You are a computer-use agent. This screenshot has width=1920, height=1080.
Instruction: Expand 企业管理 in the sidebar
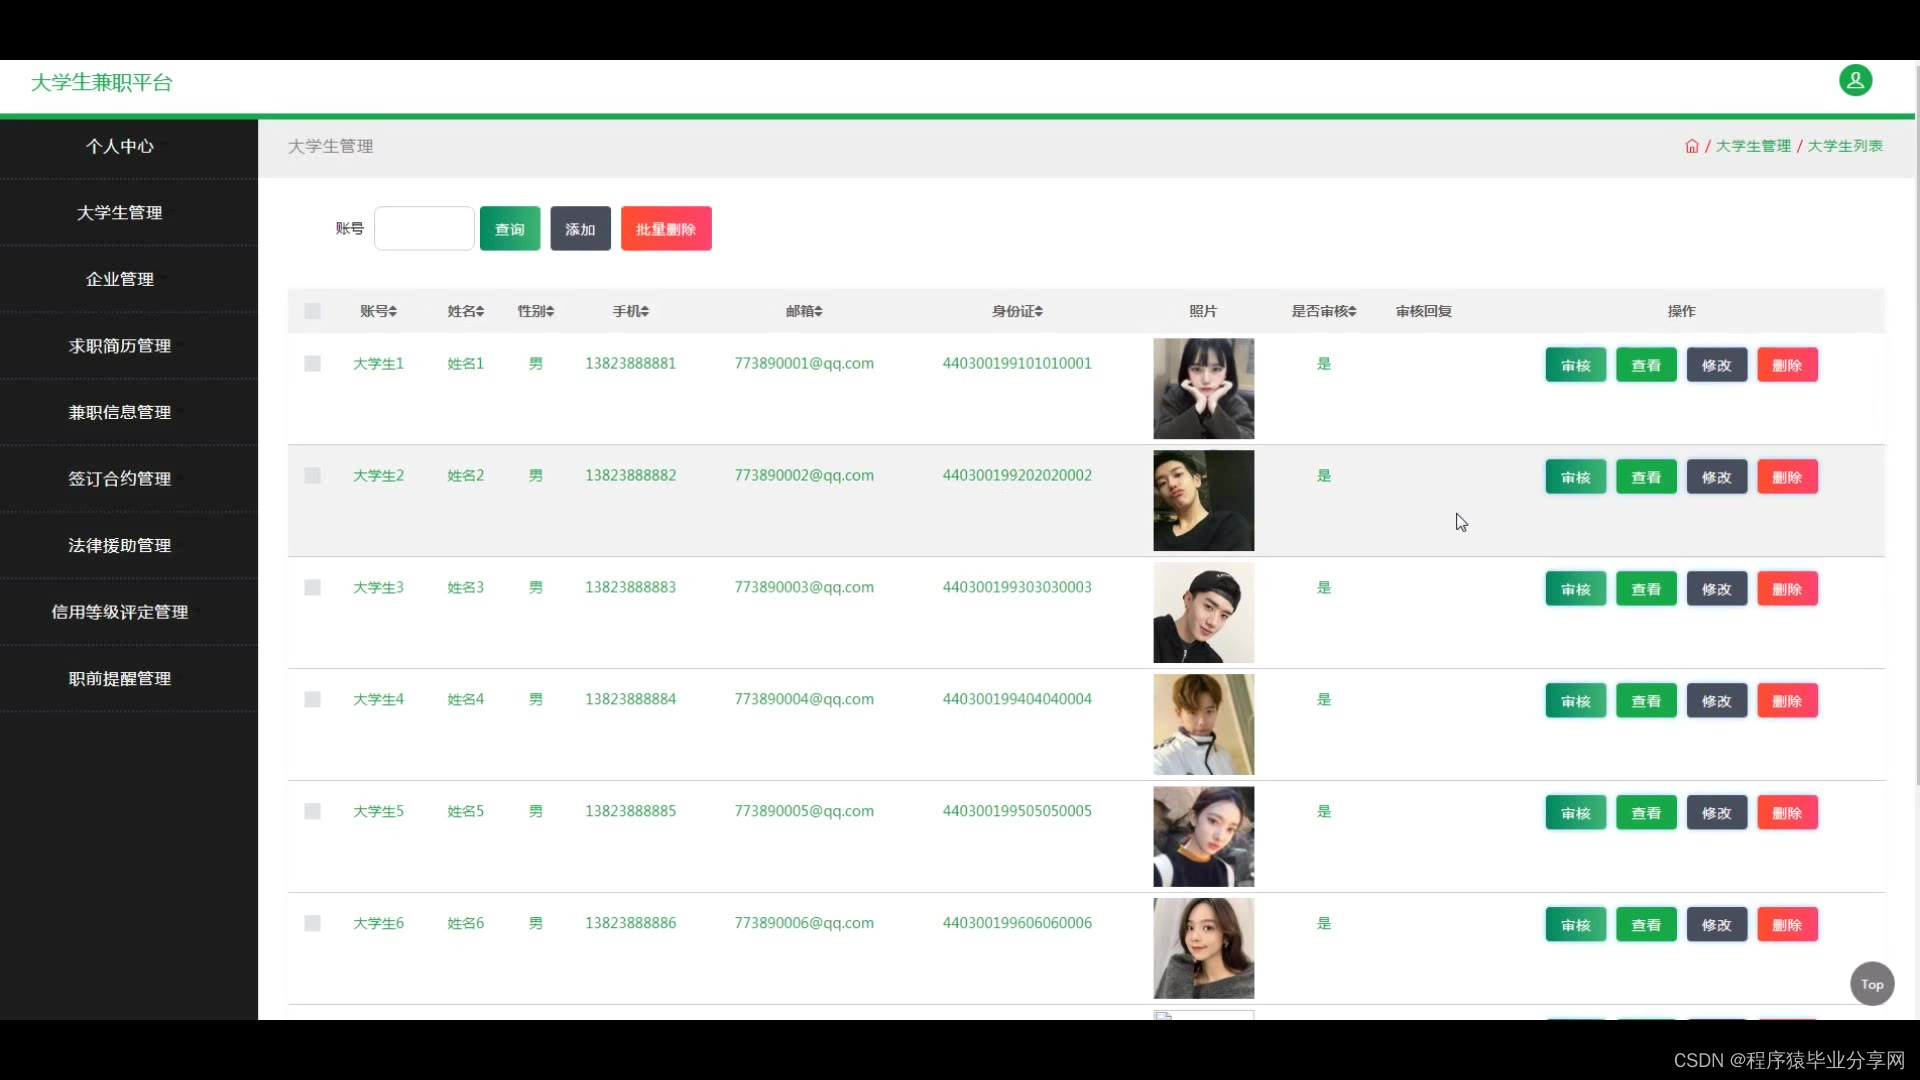(119, 279)
